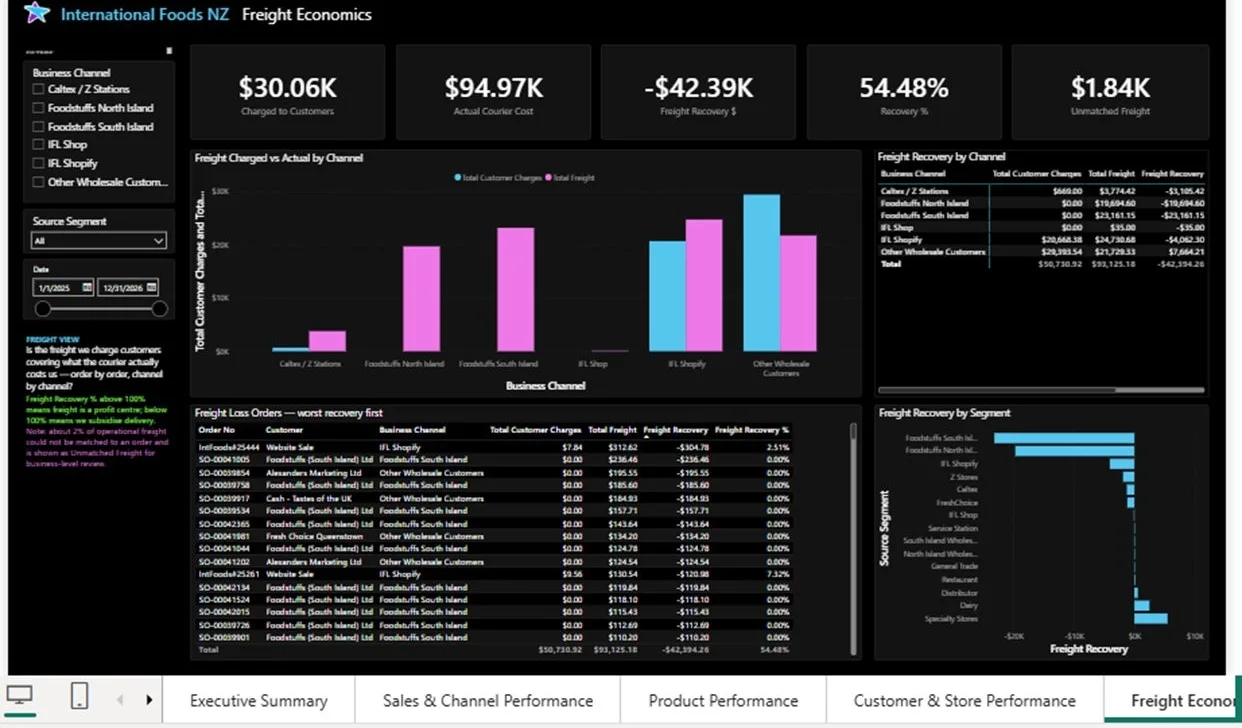The height and width of the screenshot is (728, 1242).
Task: Click the right handle of the date slider
Action: (x=159, y=309)
